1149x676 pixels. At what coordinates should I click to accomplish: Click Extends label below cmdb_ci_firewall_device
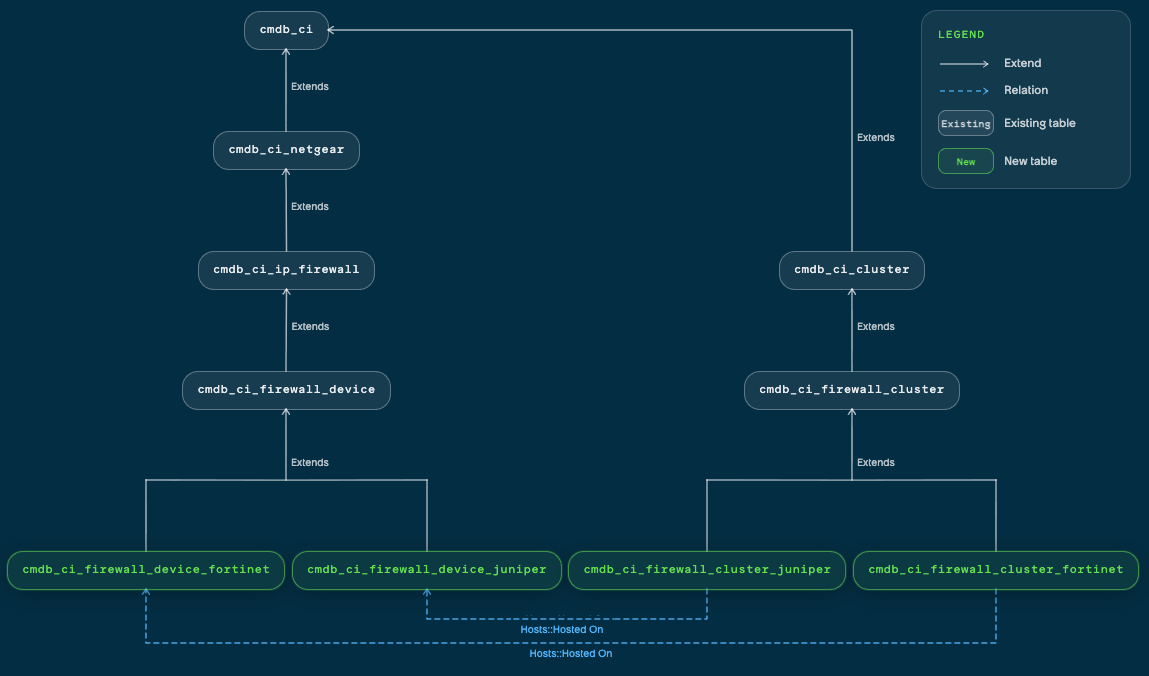tap(309, 463)
